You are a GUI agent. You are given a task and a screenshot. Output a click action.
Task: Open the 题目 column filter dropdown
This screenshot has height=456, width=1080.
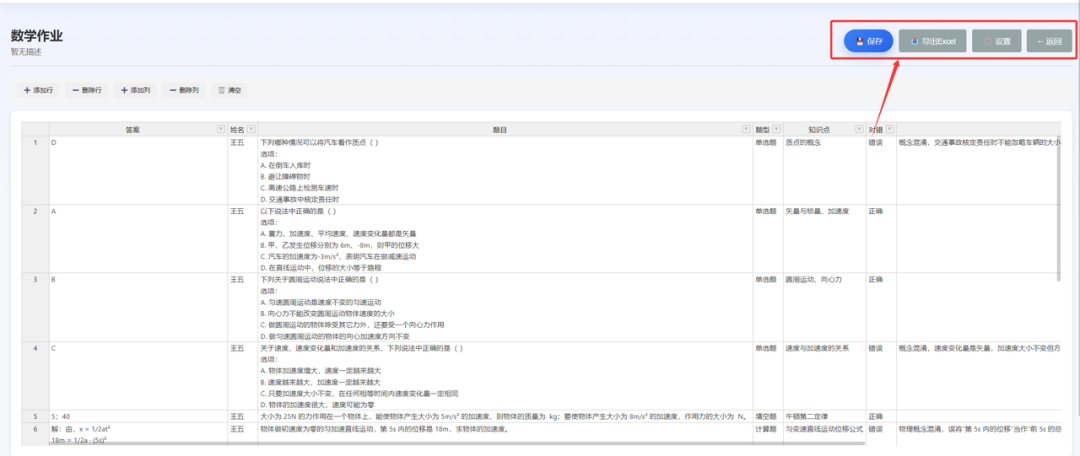[x=746, y=129]
